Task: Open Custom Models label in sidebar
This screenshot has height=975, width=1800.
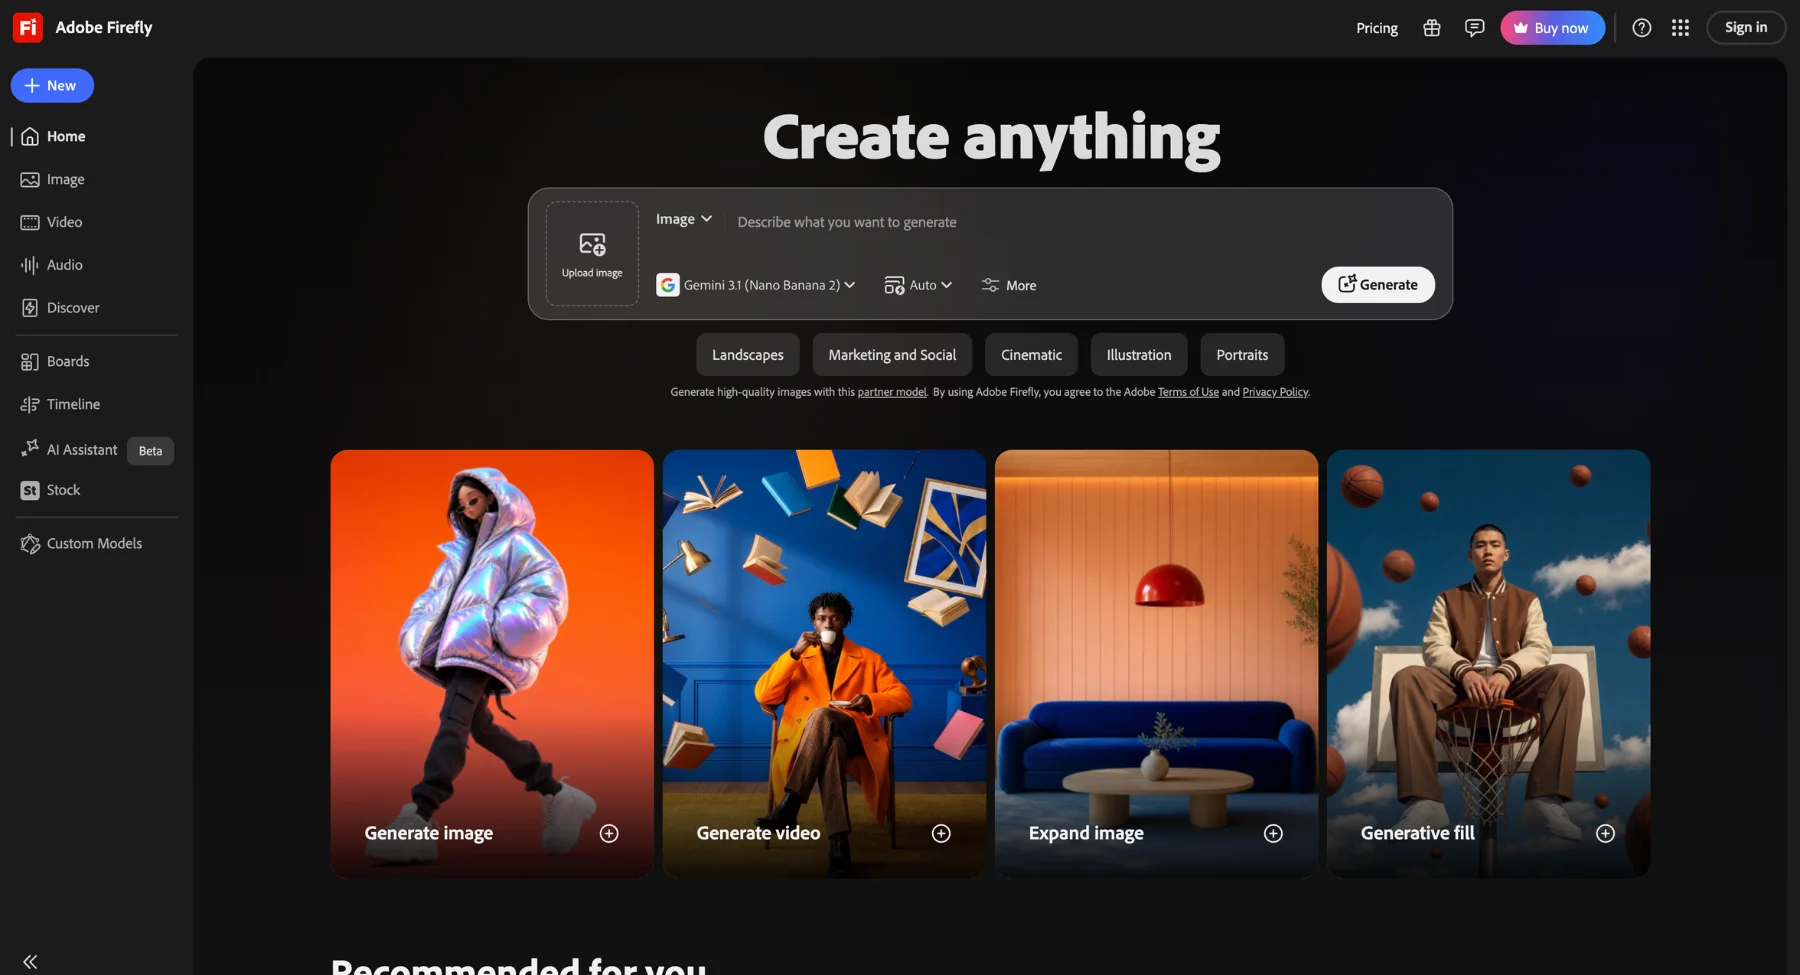Action: 94,544
